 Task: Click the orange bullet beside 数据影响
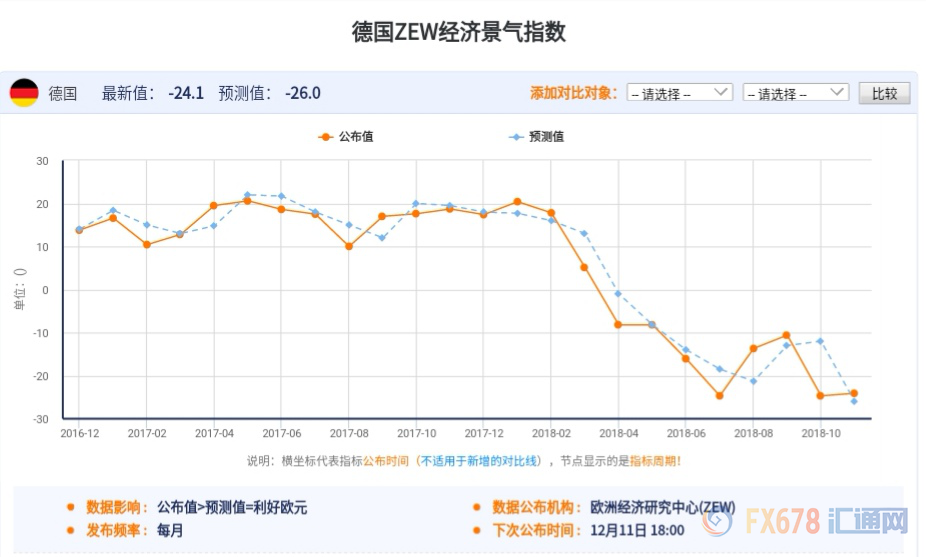pos(69,508)
